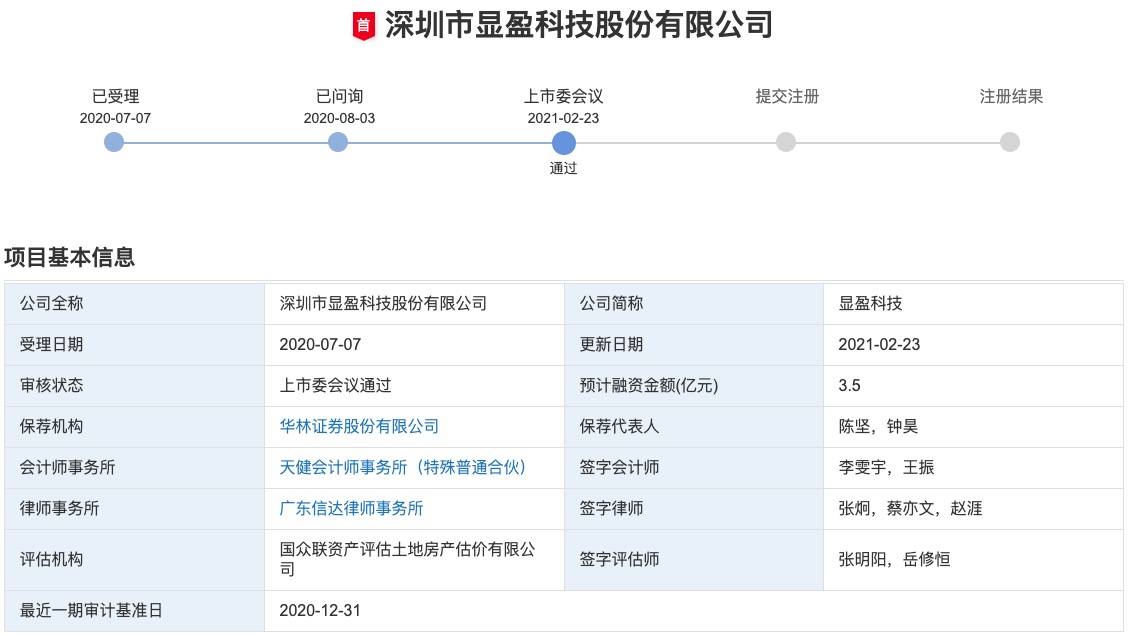This screenshot has height=635, width=1129.
Task: Click the page title 深圳市显盈科技股份有限公司
Action: point(579,25)
